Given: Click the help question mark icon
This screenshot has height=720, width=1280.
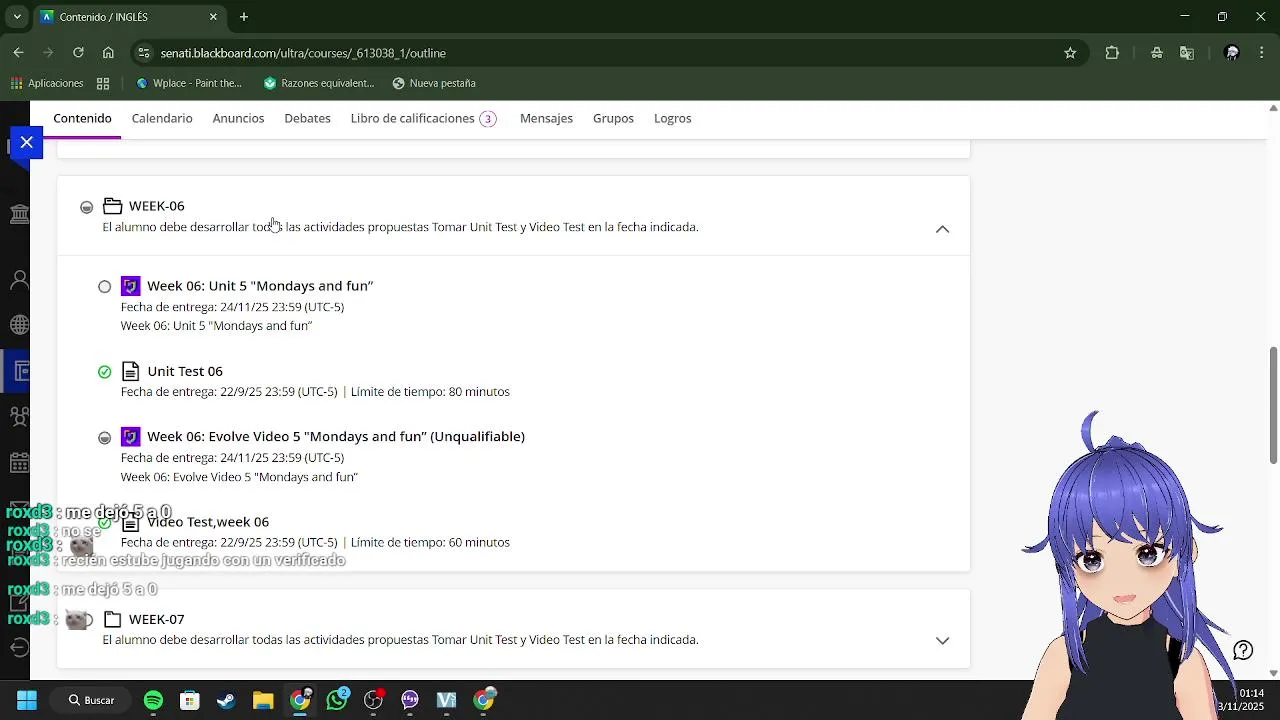Looking at the screenshot, I should click(x=1243, y=651).
